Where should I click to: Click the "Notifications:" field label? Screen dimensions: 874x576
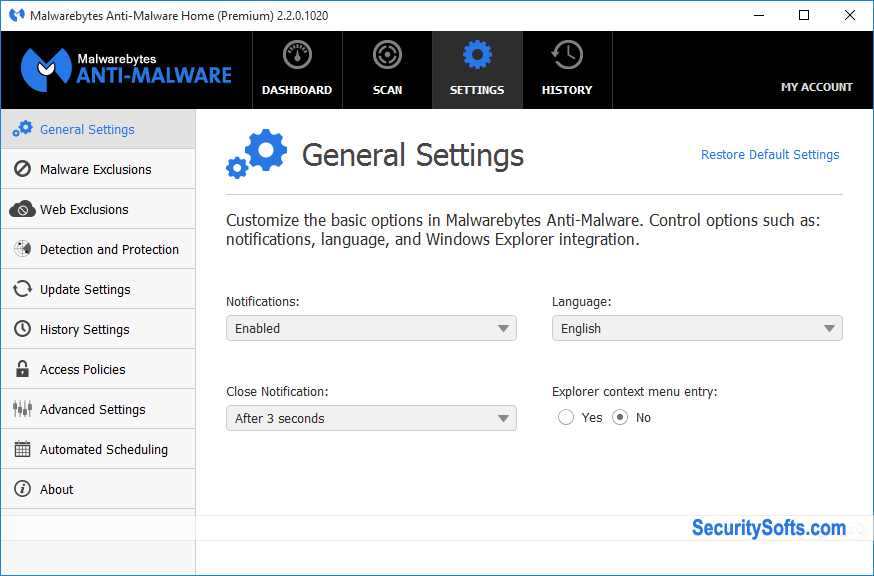point(263,302)
